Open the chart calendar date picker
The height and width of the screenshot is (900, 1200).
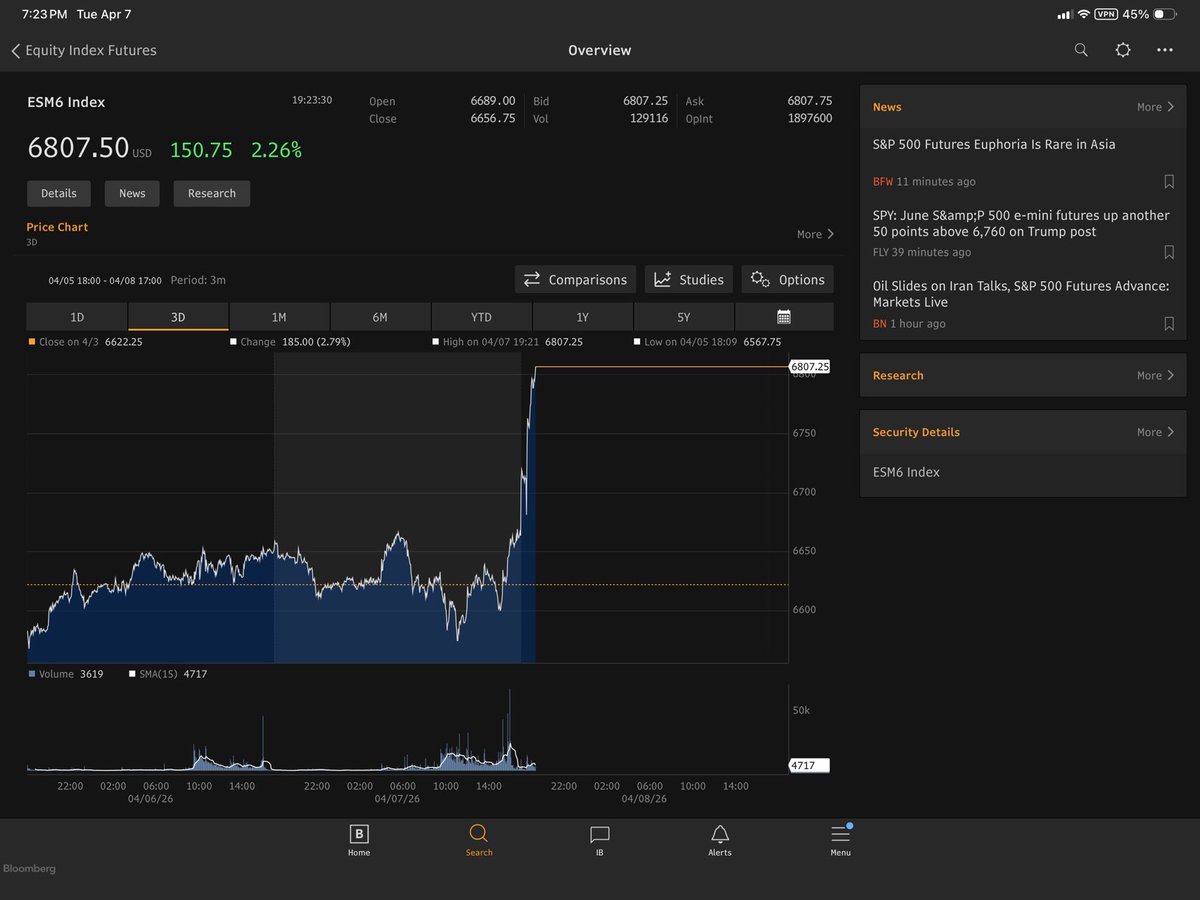[x=784, y=317]
